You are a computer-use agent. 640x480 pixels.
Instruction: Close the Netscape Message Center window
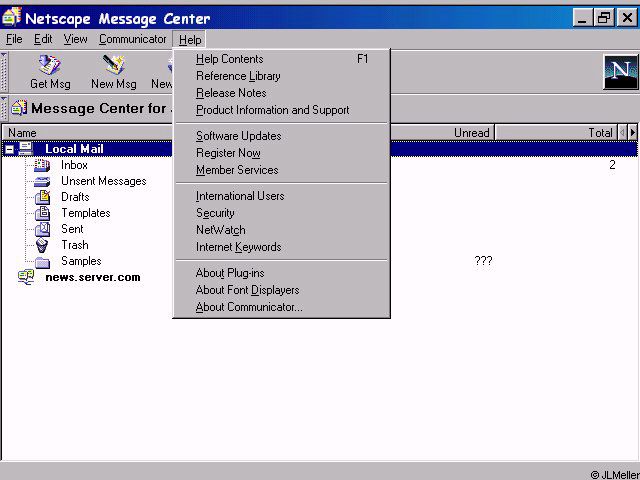[627, 18]
